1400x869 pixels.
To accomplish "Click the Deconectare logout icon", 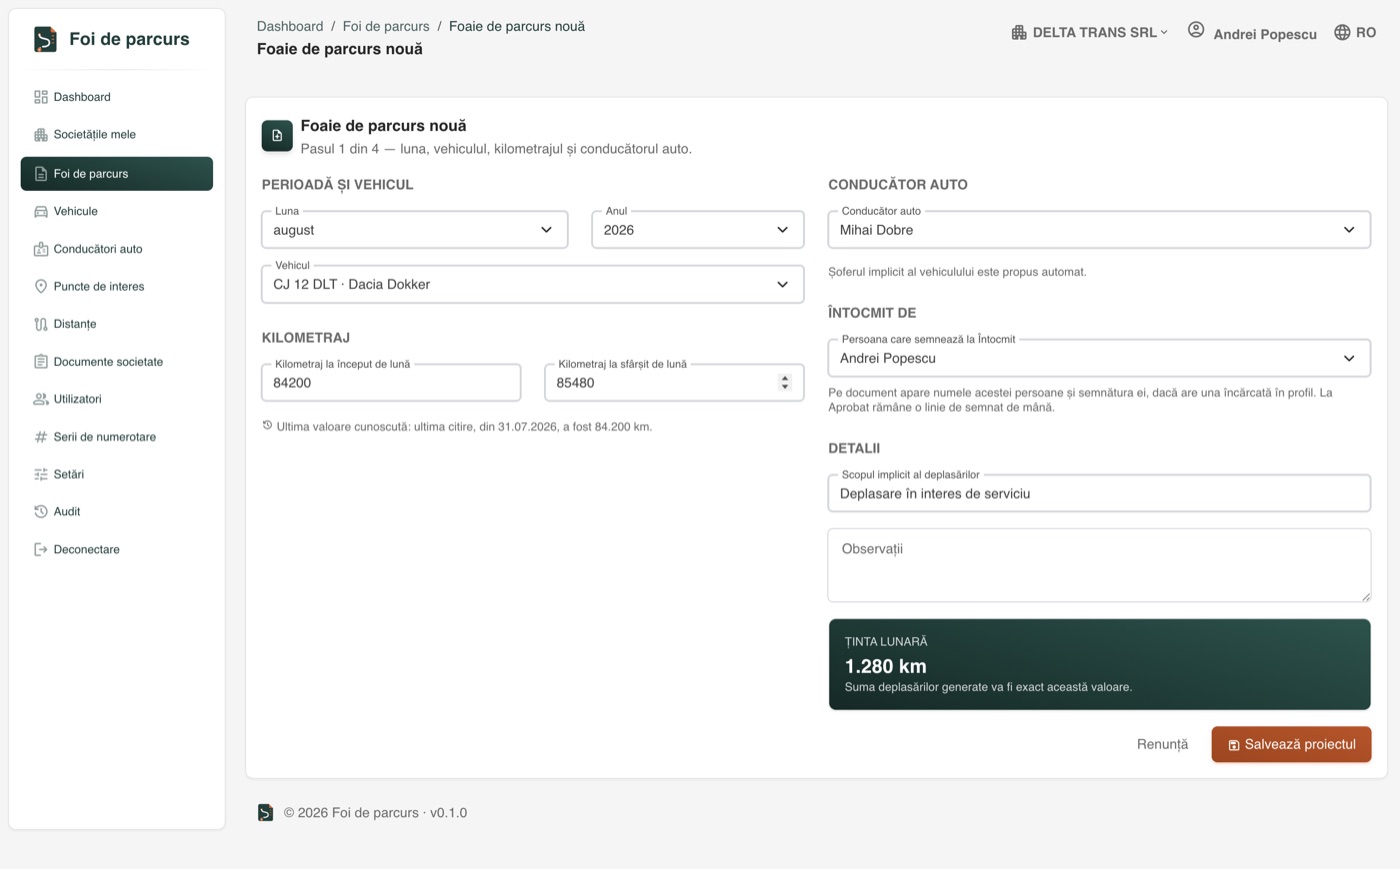I will pos(41,550).
